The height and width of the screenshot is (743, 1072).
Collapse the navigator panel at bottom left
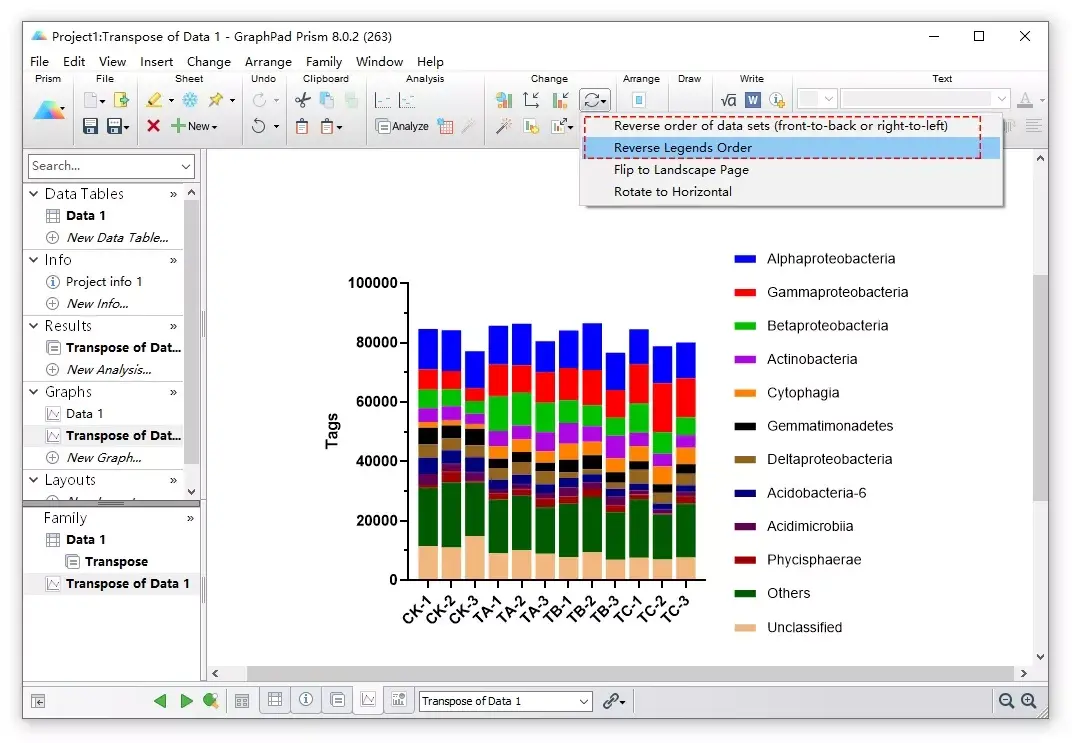pyautogui.click(x=37, y=701)
